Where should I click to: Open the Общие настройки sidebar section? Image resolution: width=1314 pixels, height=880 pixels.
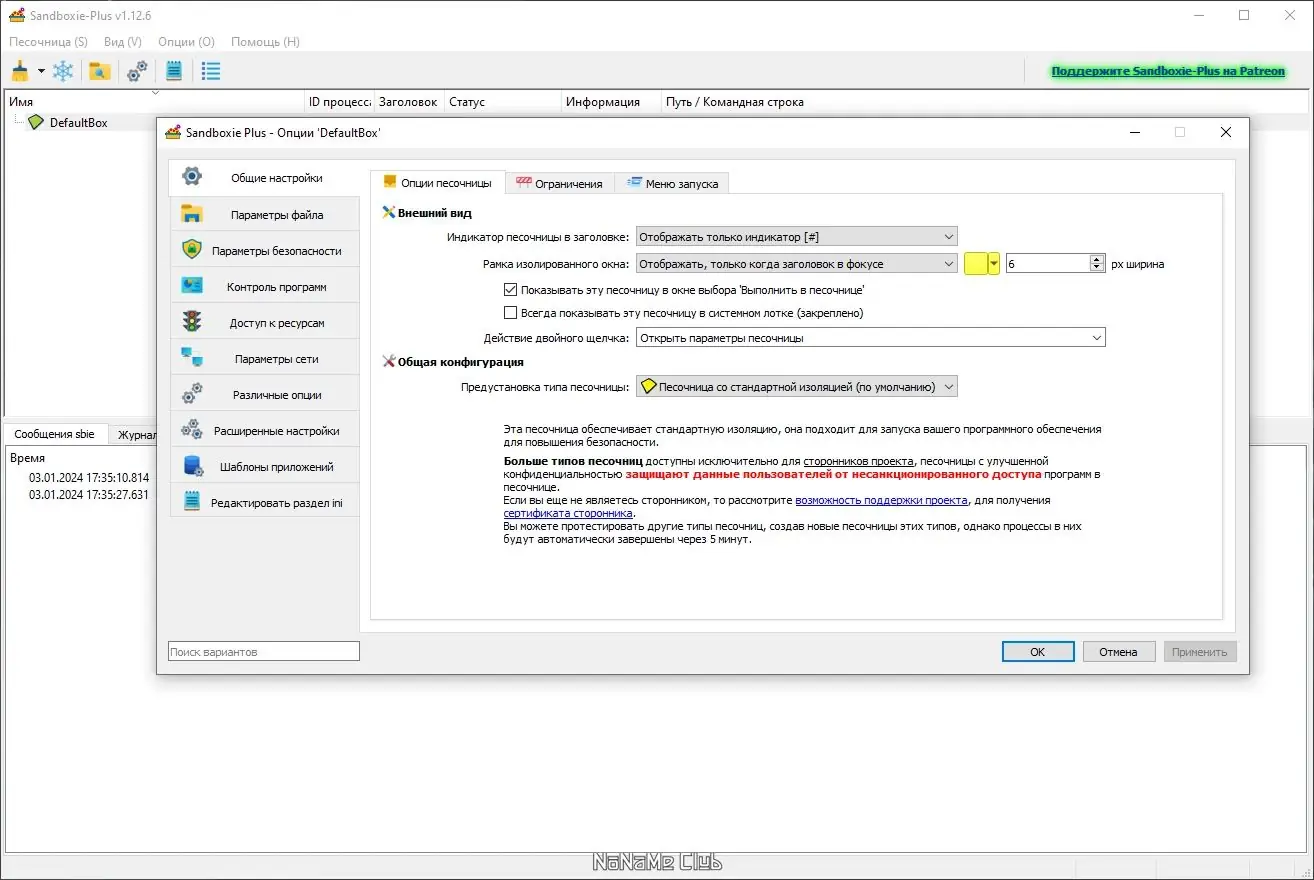pos(264,178)
